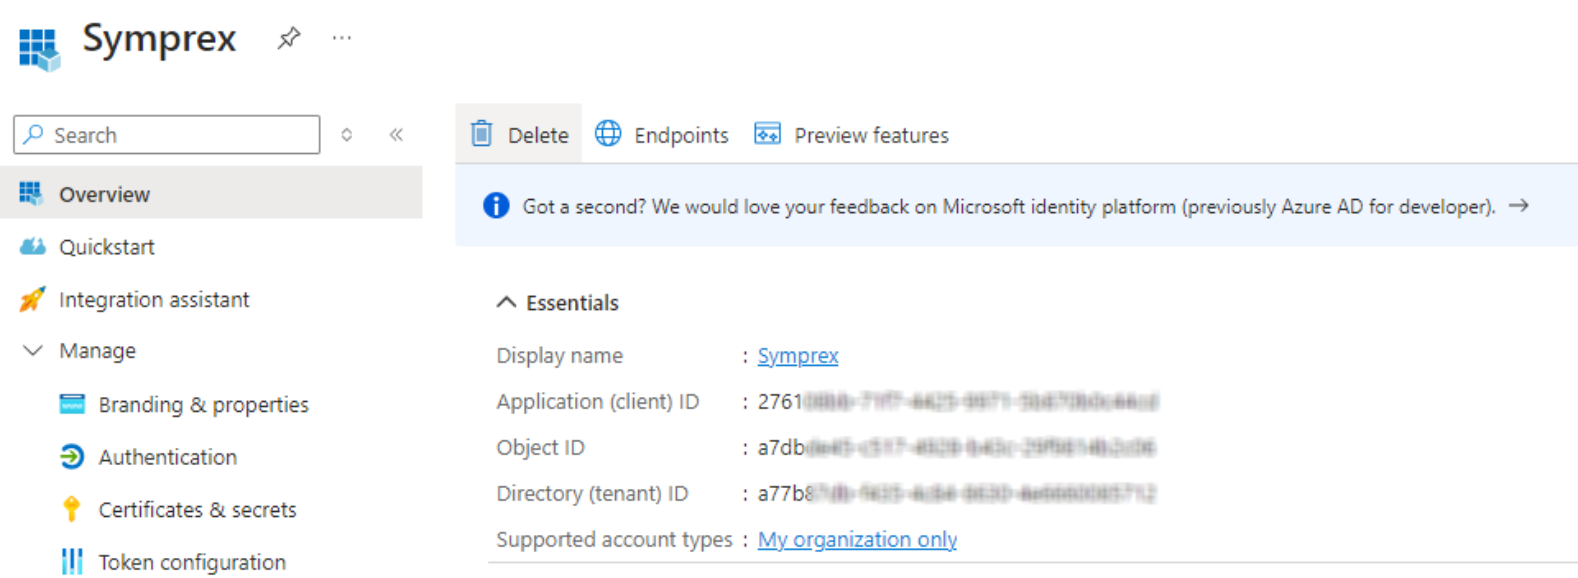Click the Certificates & secrets key icon
The width and height of the screenshot is (1578, 578).
71,509
